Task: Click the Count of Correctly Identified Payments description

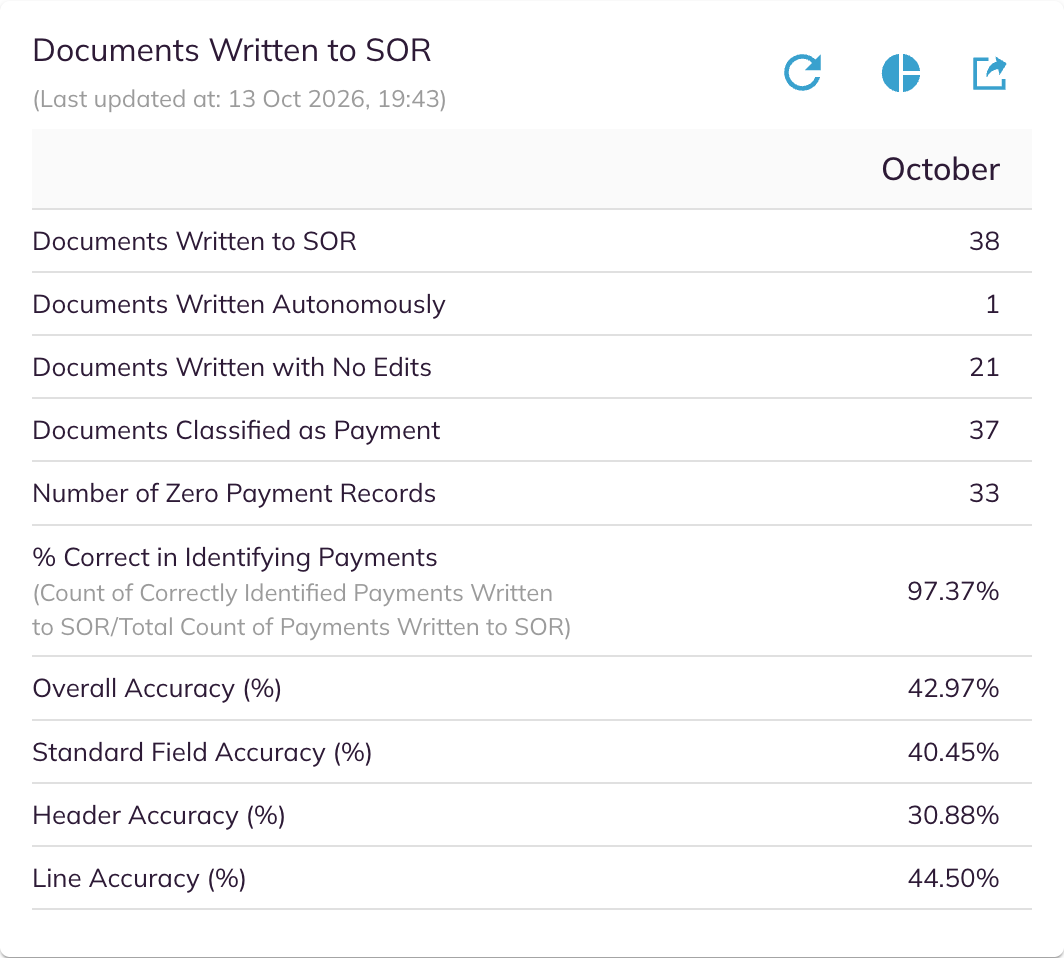Action: coord(301,610)
